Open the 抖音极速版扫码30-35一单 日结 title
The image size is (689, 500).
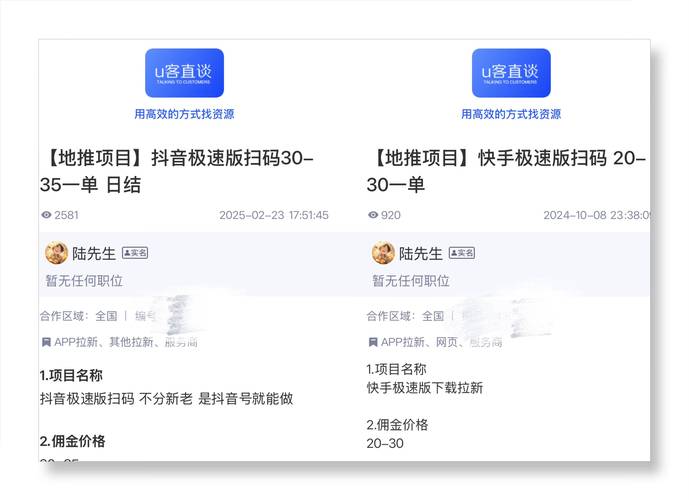180,171
